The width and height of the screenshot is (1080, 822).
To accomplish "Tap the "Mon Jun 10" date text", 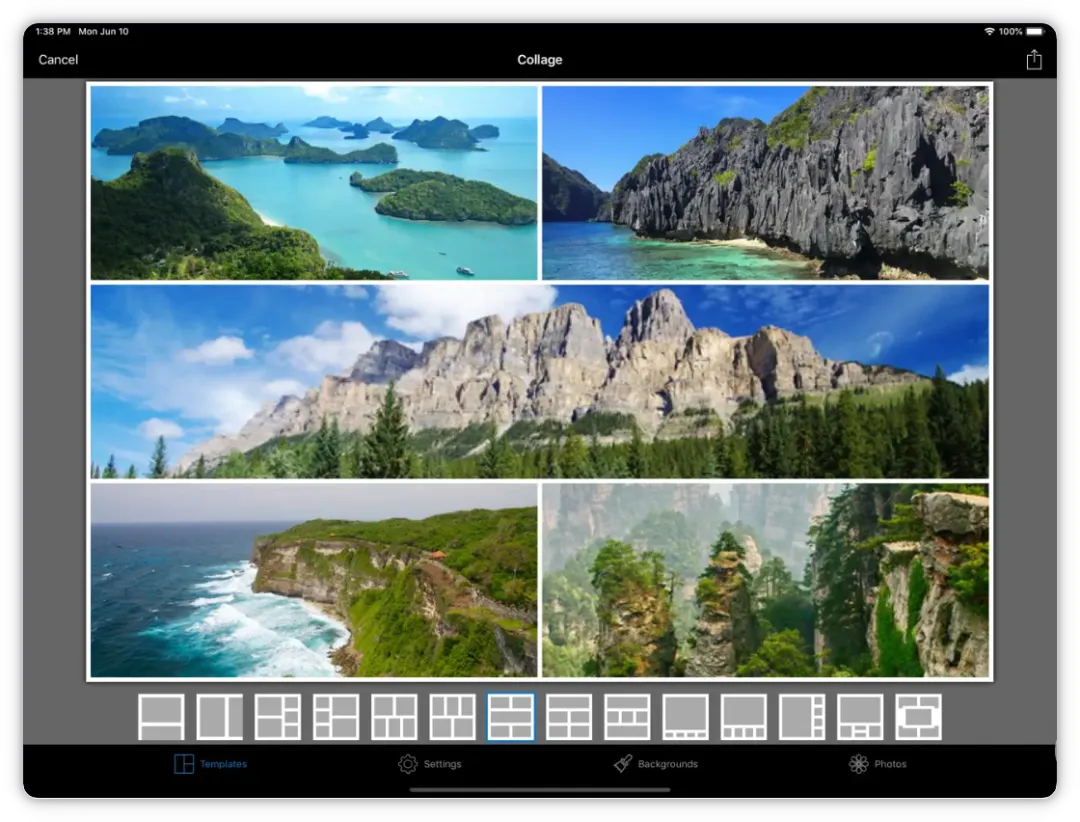I will pos(103,32).
